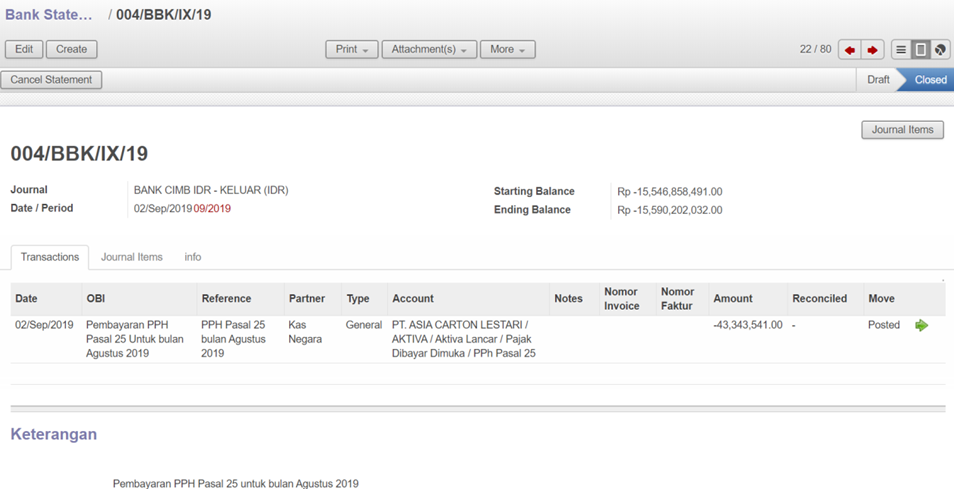
Task: Go to next record with right red arrow
Action: [872, 50]
